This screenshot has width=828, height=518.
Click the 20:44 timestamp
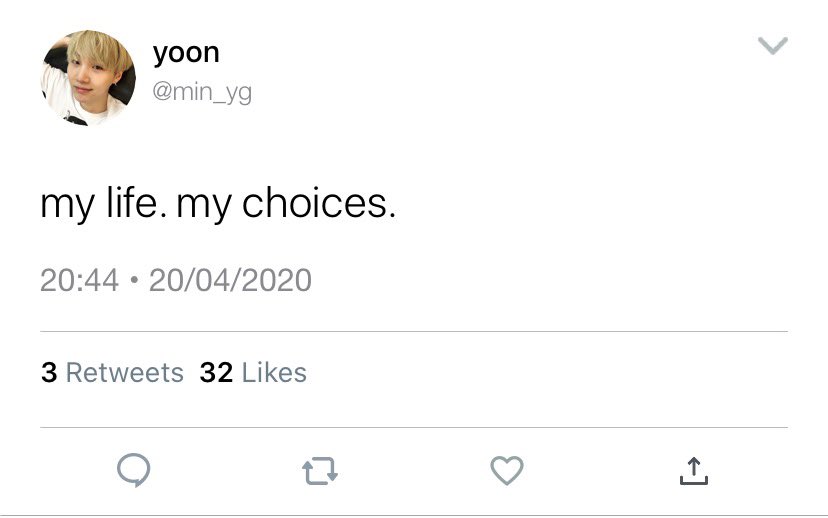click(x=80, y=280)
